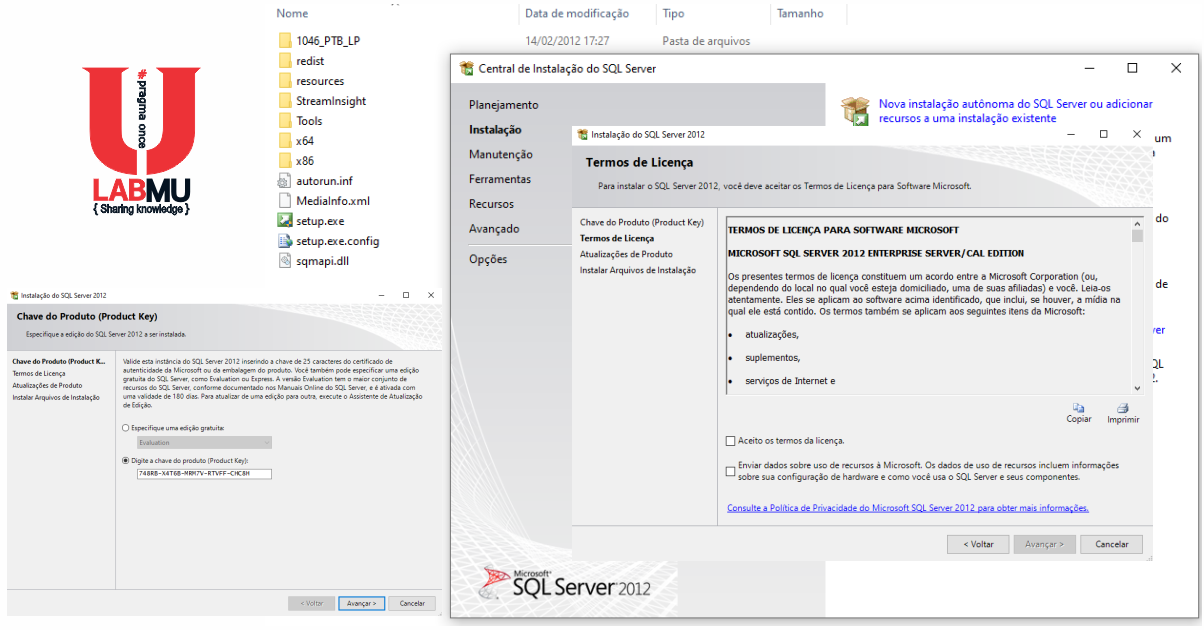Click the install box icon beside Nova instalação

click(855, 111)
